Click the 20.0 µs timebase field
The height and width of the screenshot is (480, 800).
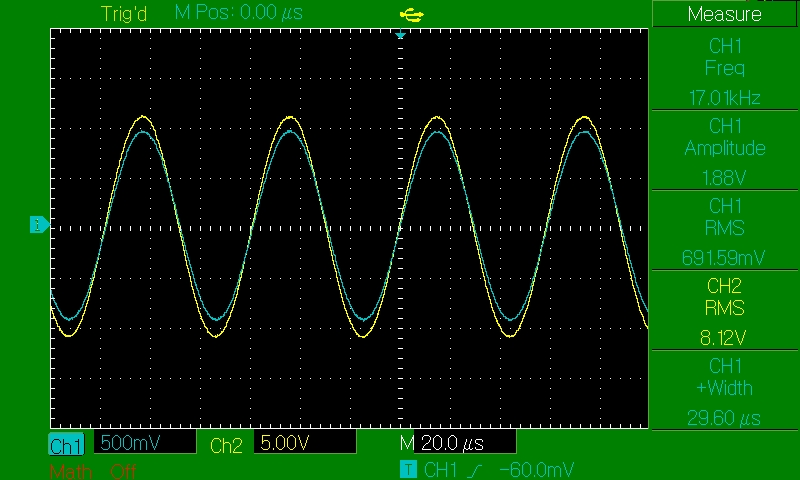pyautogui.click(x=465, y=443)
